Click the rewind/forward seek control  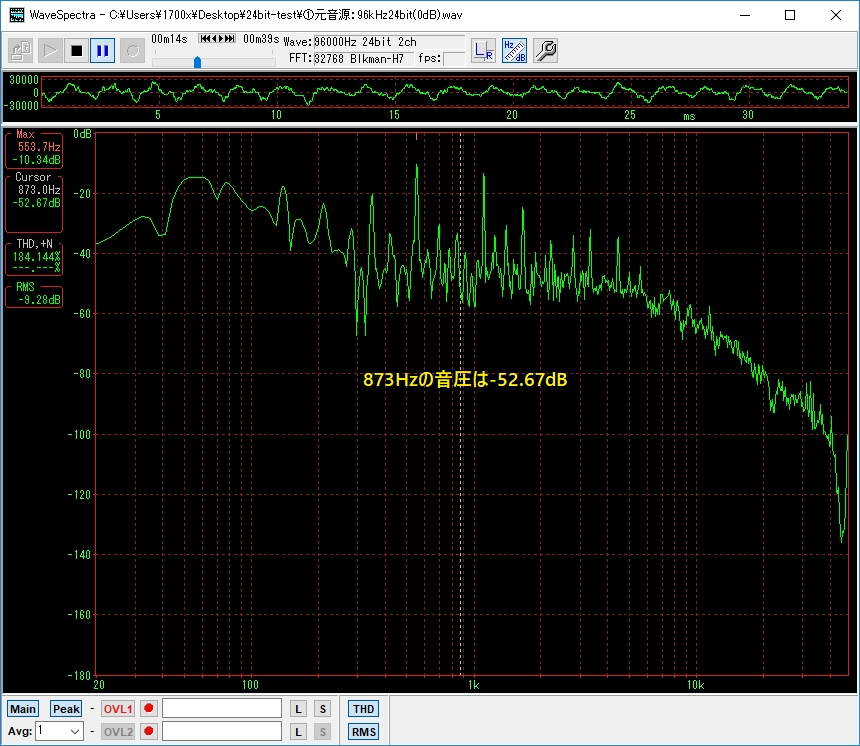tap(217, 39)
